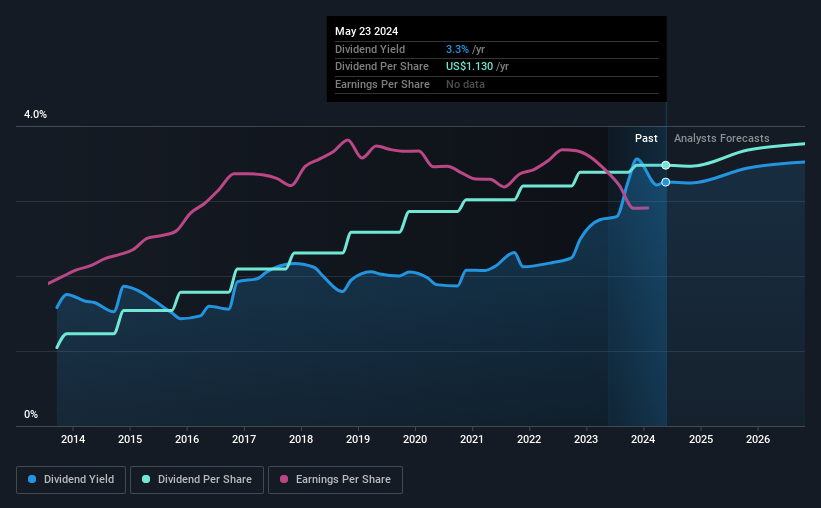Click the 2014 x-axis label
The width and height of the screenshot is (821, 508).
[73, 439]
